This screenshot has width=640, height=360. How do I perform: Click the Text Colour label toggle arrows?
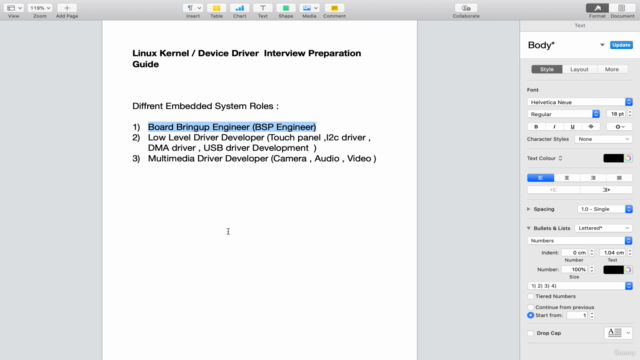click(560, 158)
